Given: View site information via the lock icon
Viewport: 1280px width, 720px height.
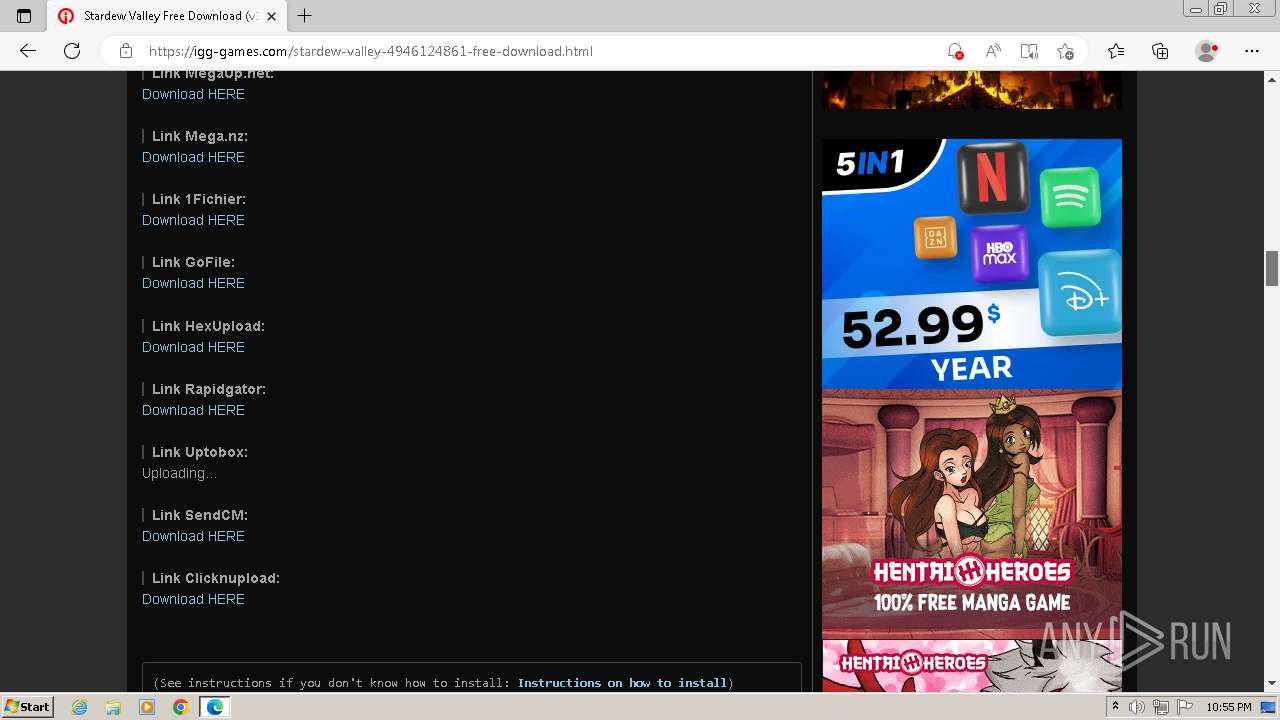Looking at the screenshot, I should tap(126, 51).
